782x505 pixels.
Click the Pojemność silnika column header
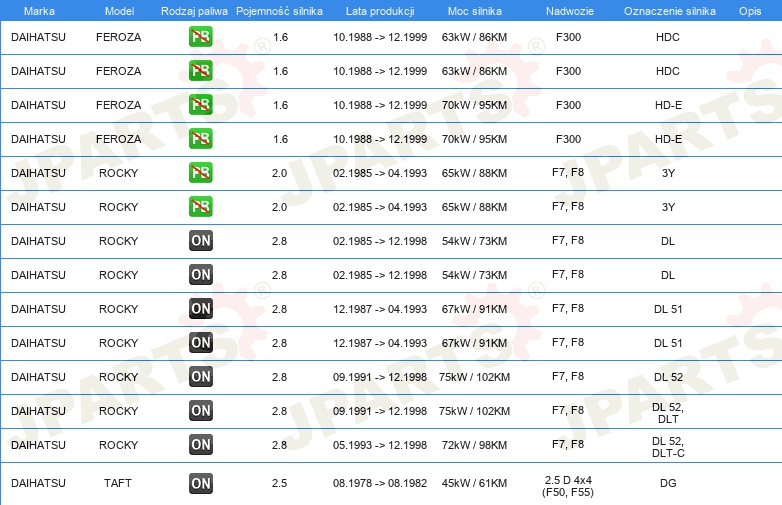click(x=279, y=11)
